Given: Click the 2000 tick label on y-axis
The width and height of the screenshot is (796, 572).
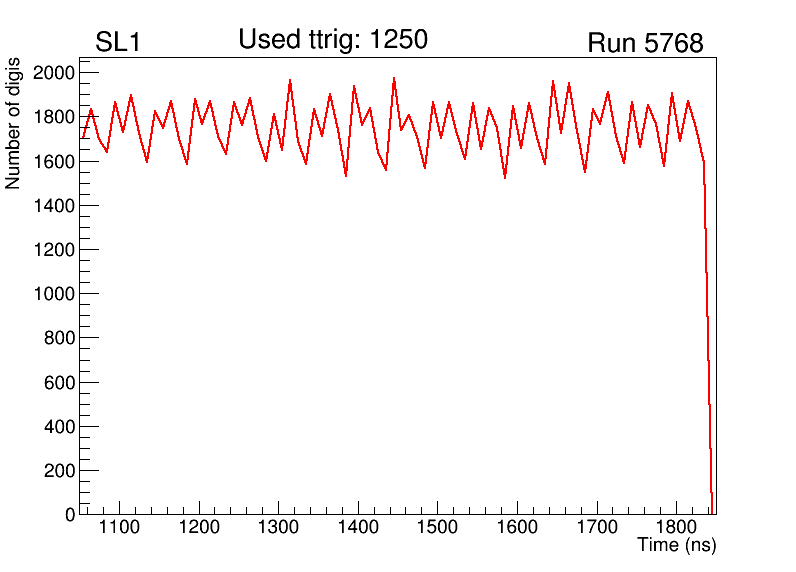Looking at the screenshot, I should (x=54, y=73).
